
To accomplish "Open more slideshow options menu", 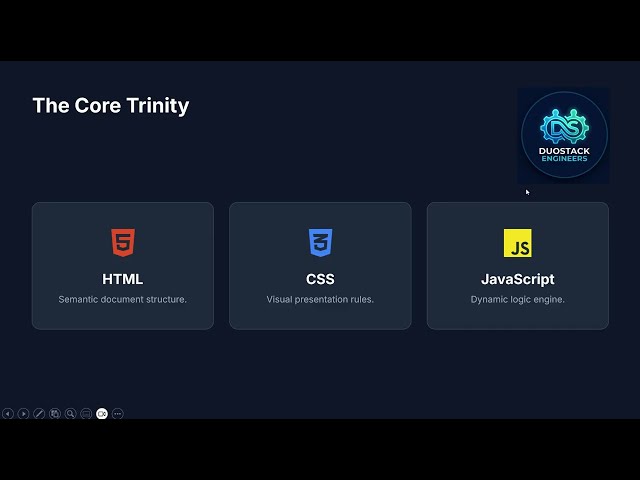I will 118,413.
